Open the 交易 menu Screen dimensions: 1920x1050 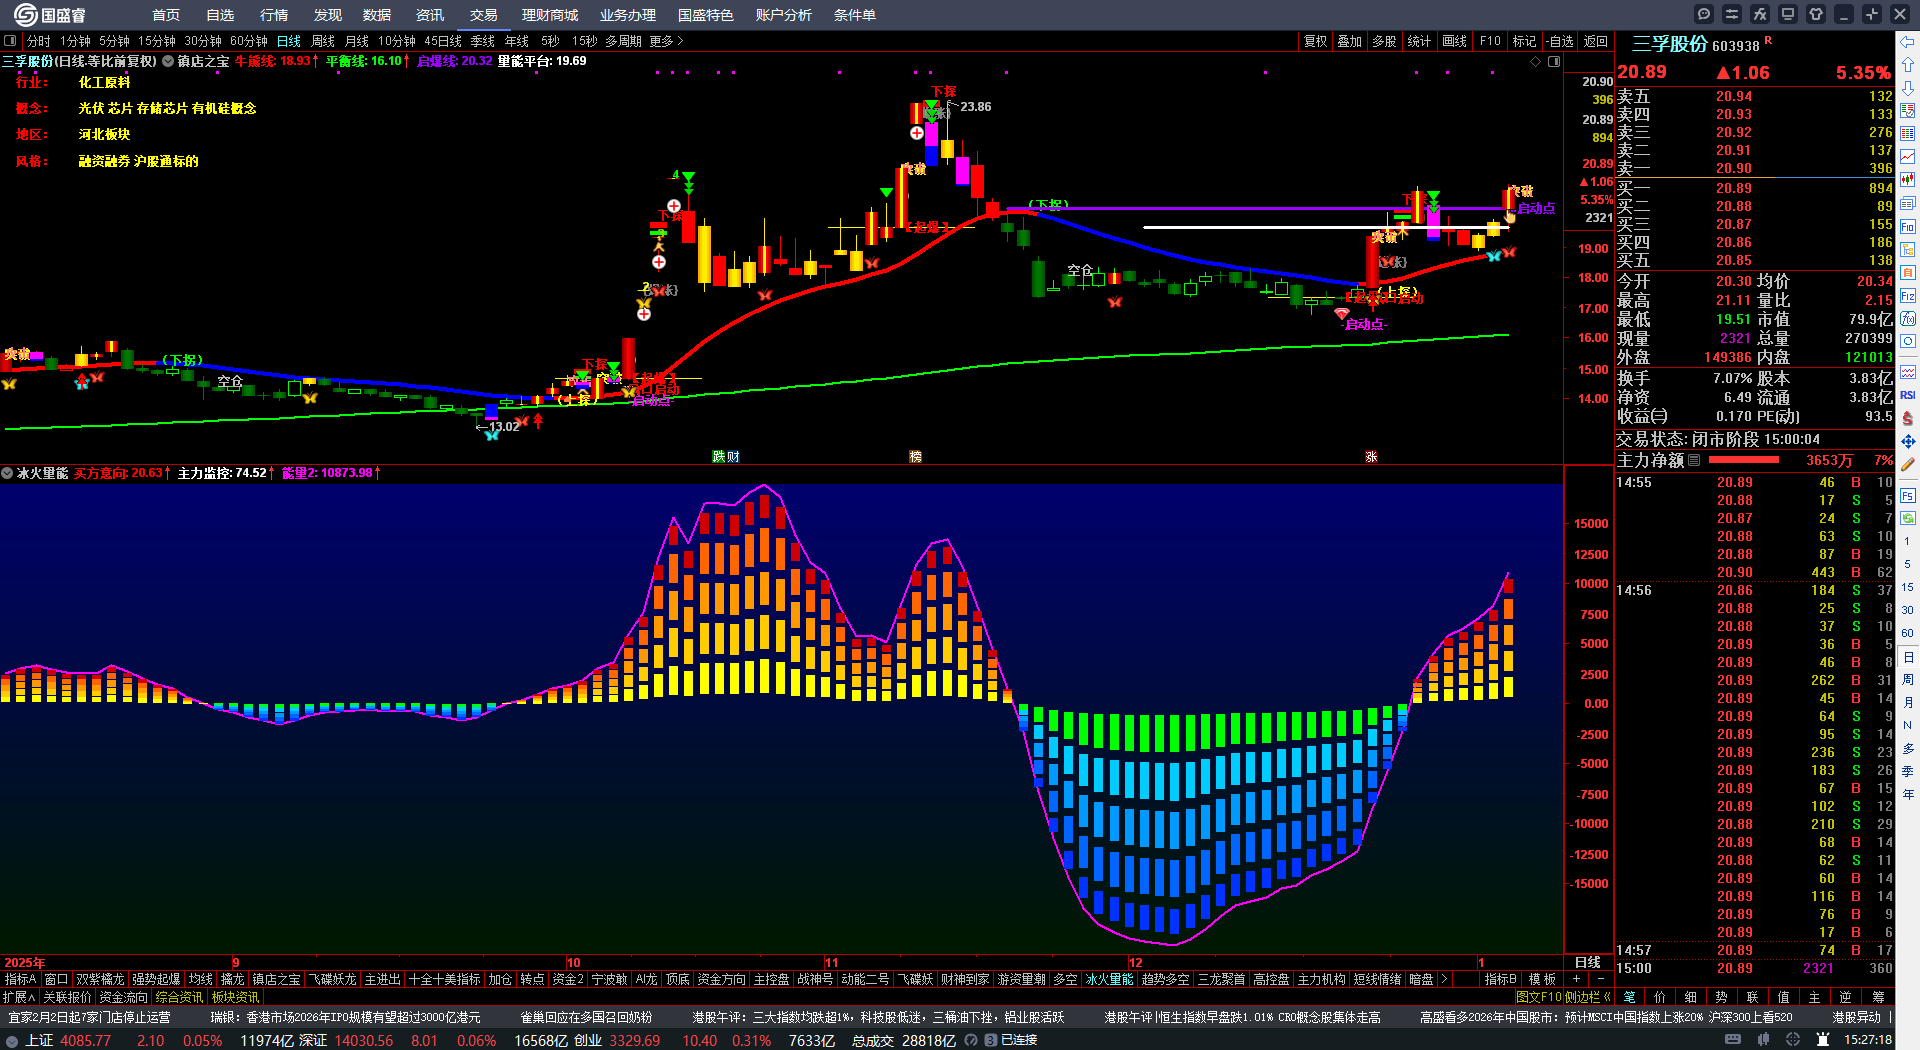click(x=484, y=15)
